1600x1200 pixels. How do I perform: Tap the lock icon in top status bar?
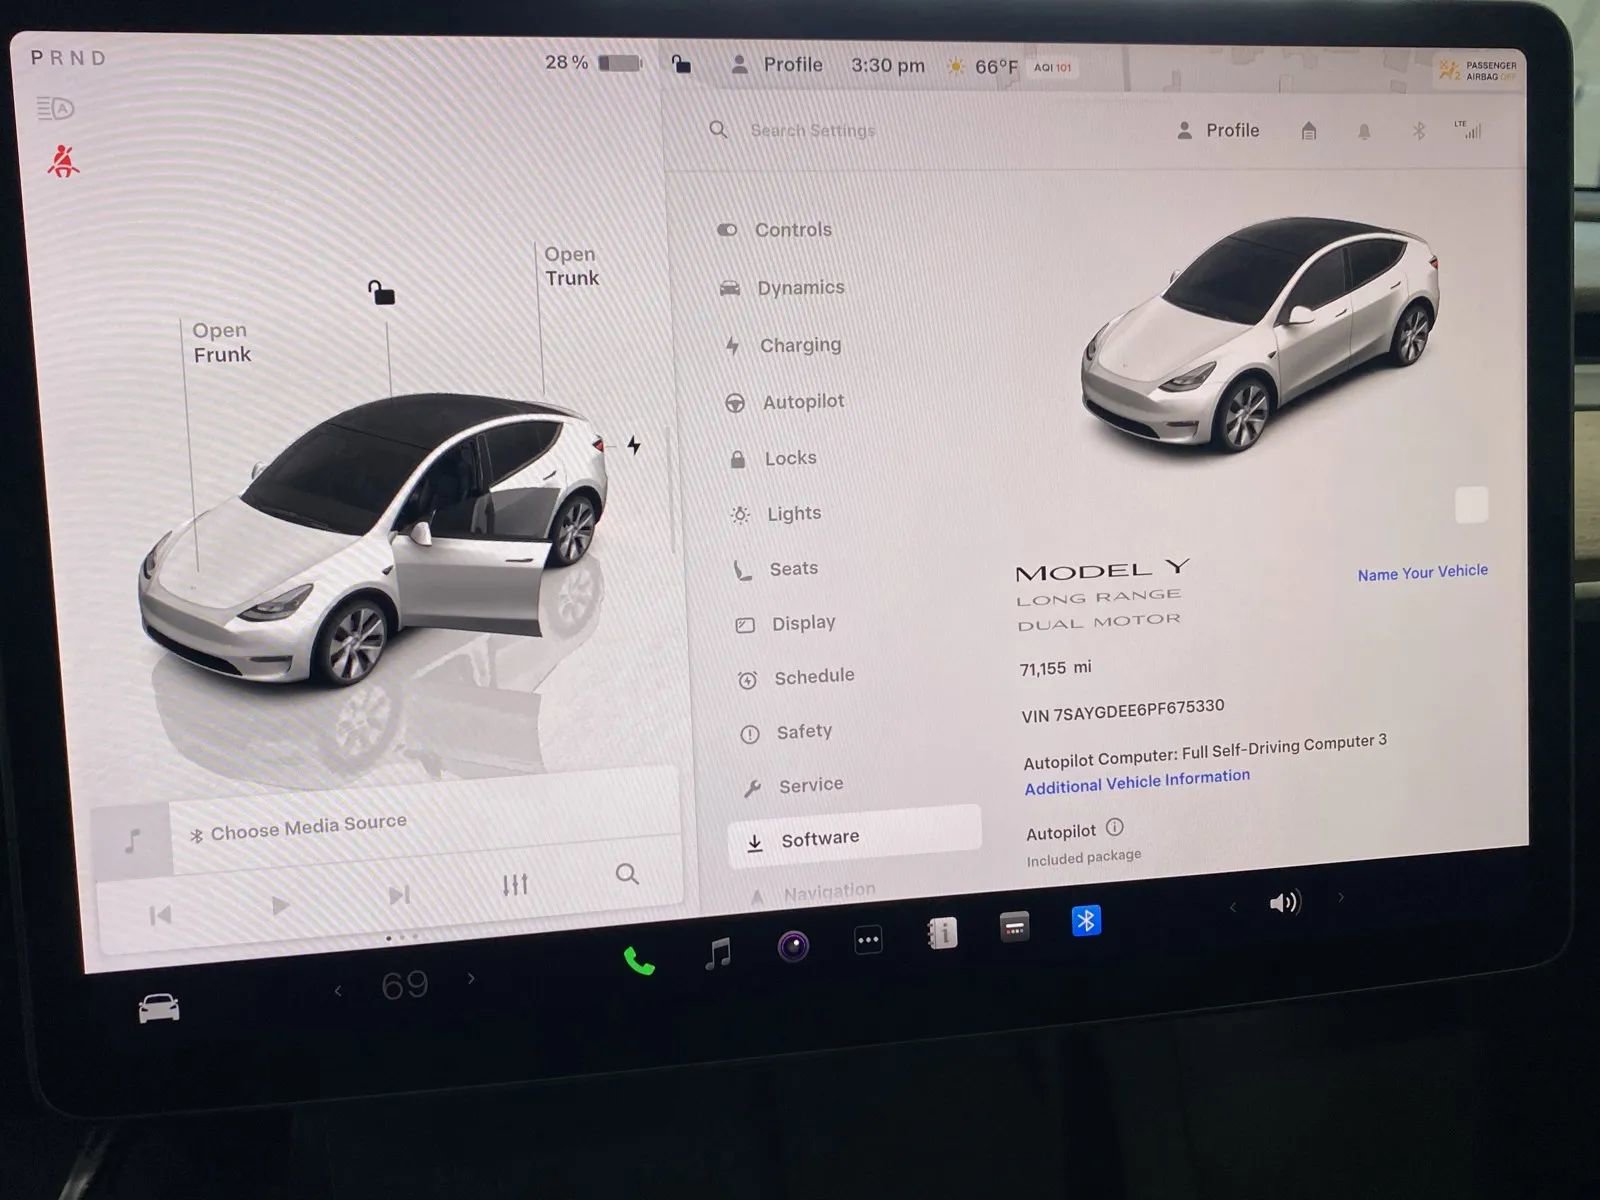click(681, 64)
